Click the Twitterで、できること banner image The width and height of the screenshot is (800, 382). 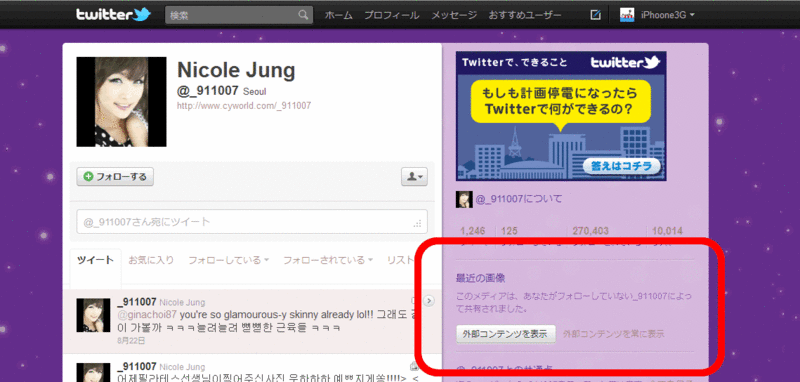tap(561, 116)
